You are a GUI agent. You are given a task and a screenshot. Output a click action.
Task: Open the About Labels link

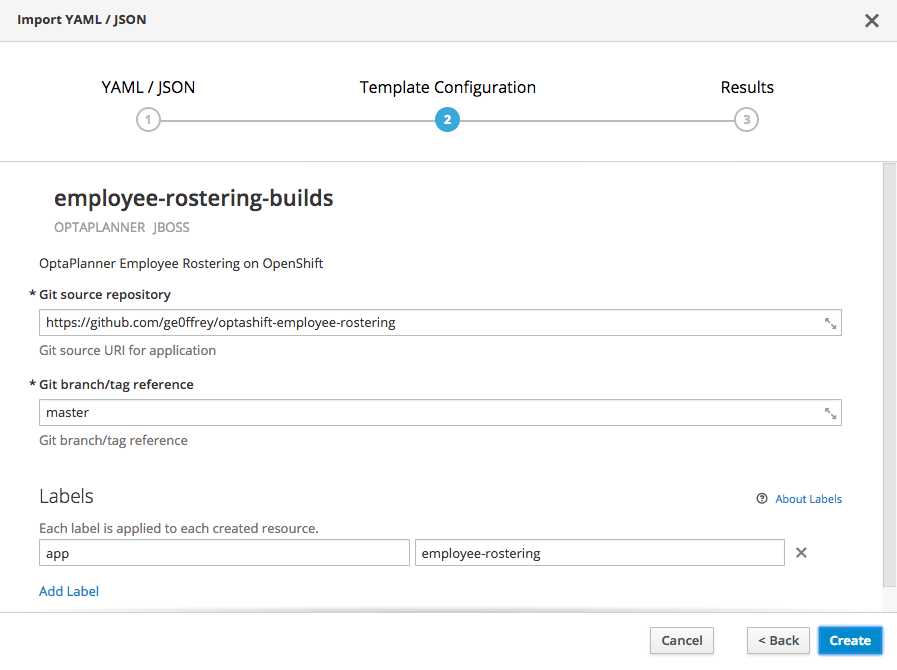coord(808,499)
